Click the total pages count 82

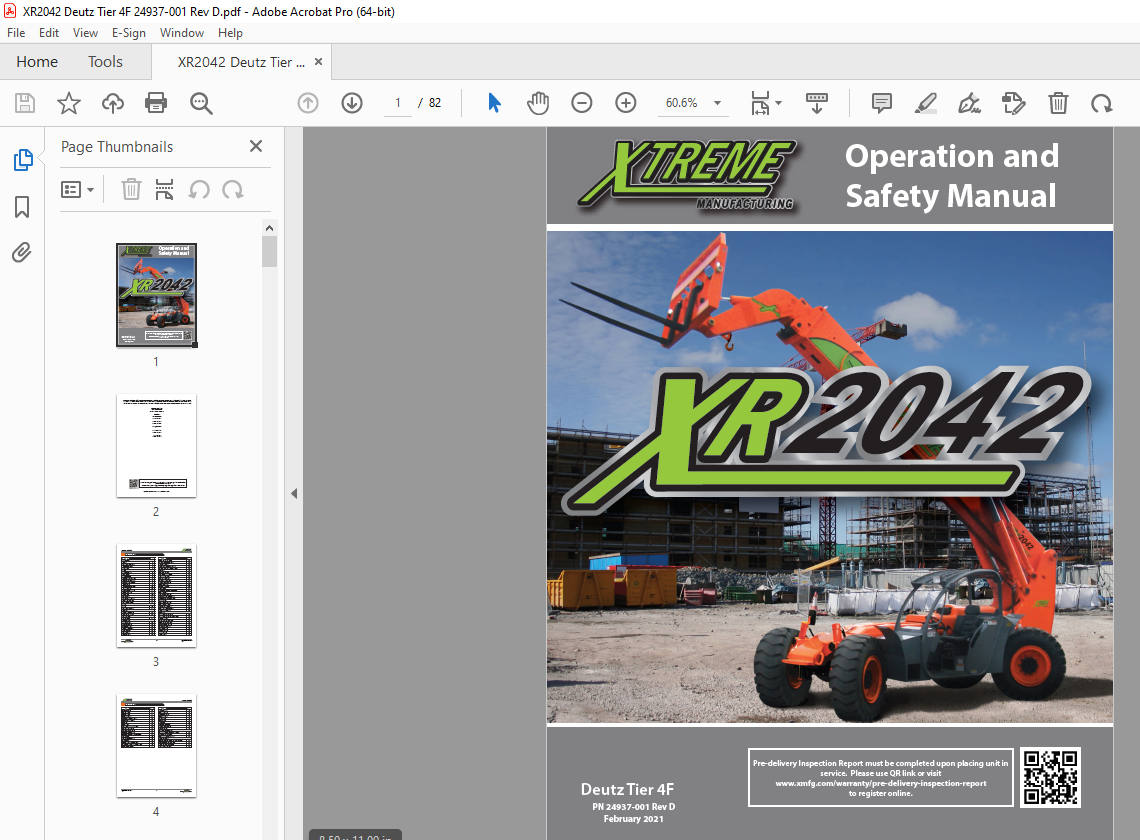435,103
